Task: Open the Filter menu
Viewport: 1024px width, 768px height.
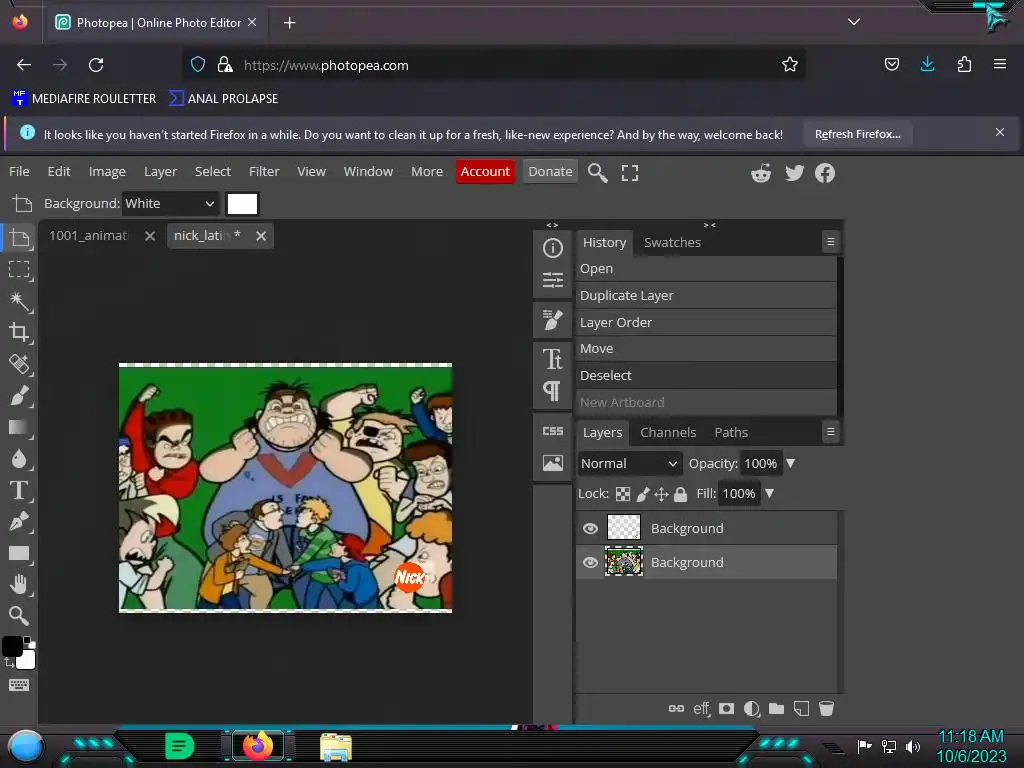Action: point(264,171)
